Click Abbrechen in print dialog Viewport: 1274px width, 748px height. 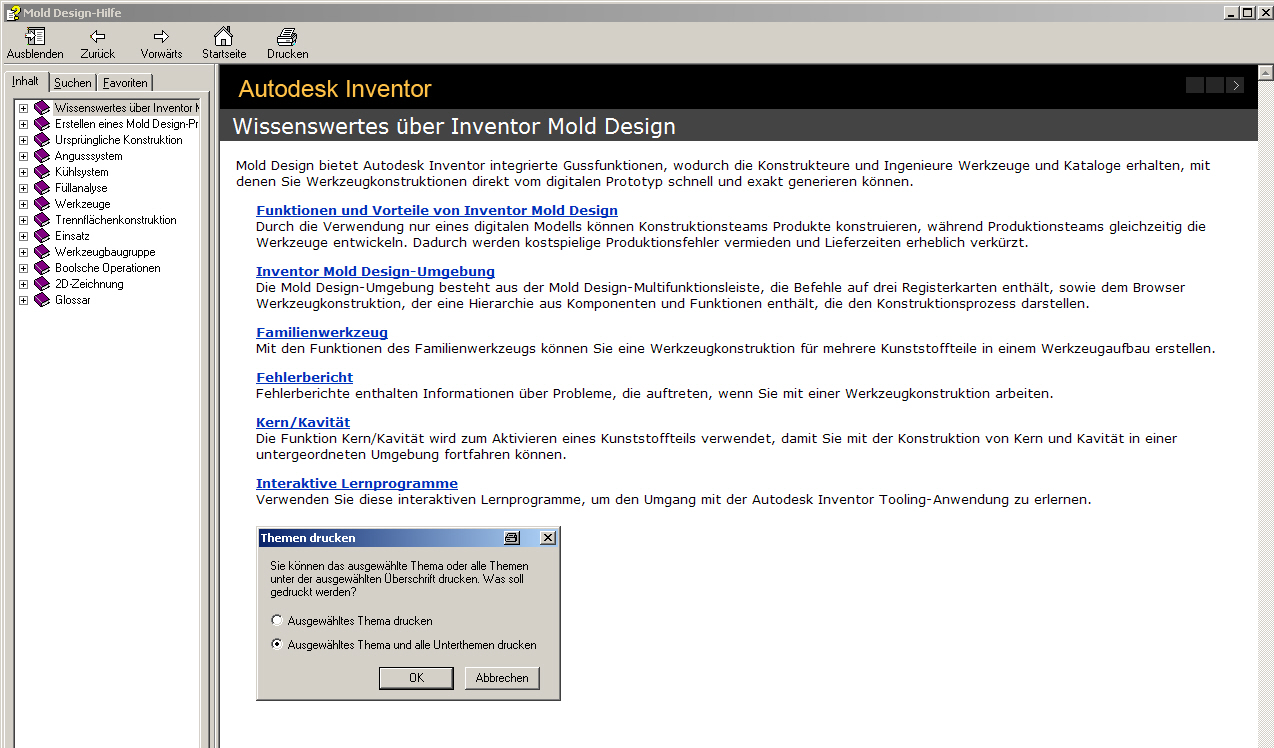(502, 678)
